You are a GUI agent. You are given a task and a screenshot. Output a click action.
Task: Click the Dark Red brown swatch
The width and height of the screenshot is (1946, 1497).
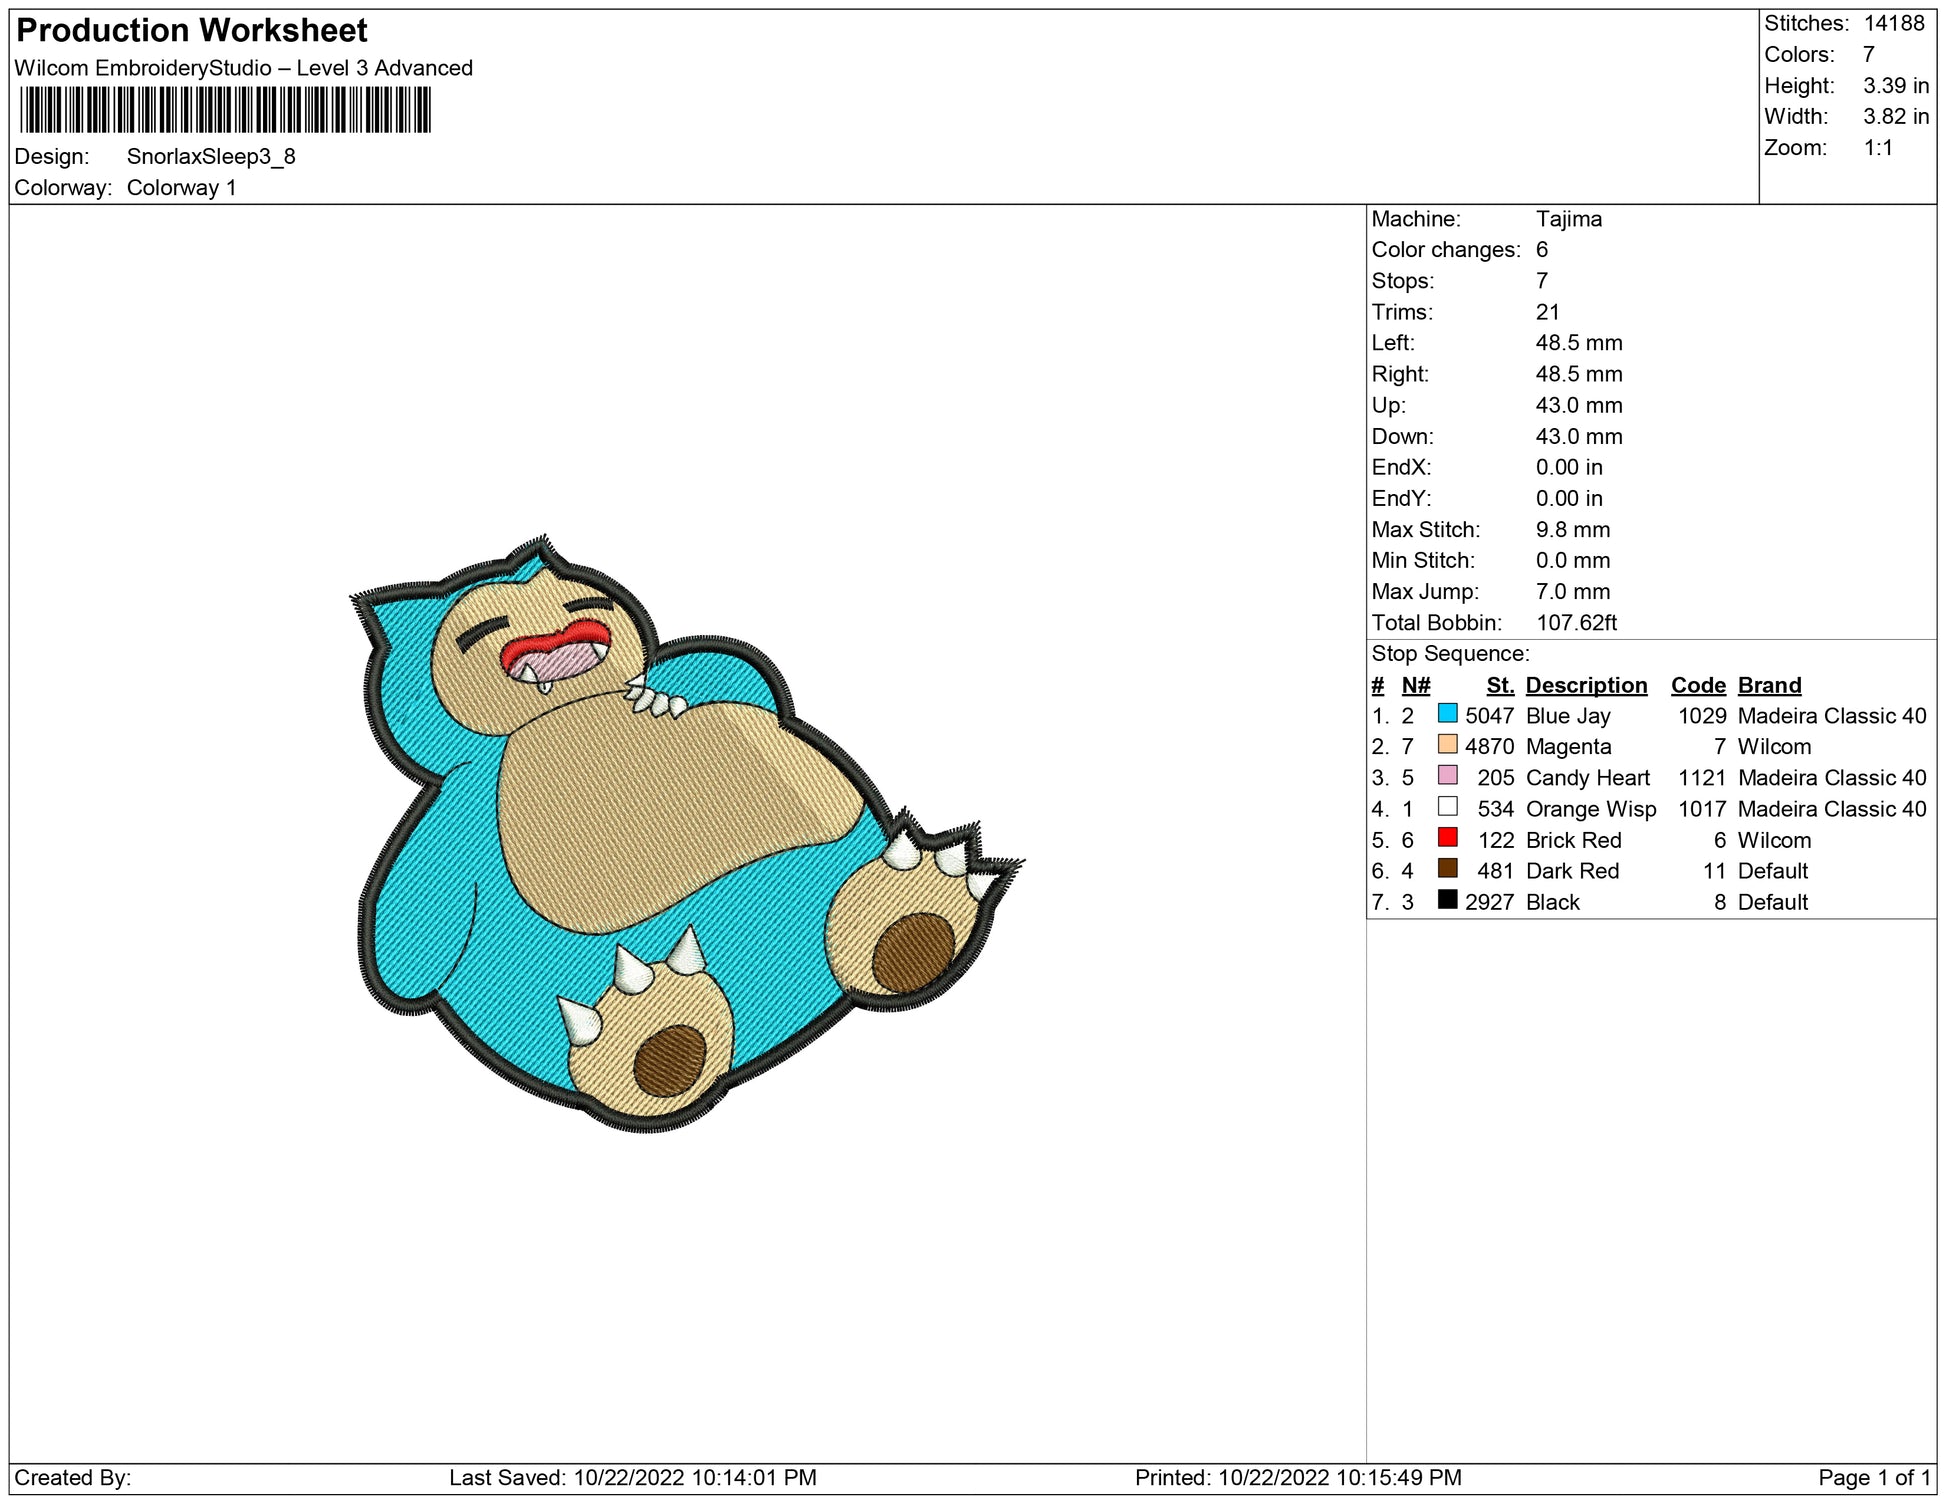click(1447, 869)
